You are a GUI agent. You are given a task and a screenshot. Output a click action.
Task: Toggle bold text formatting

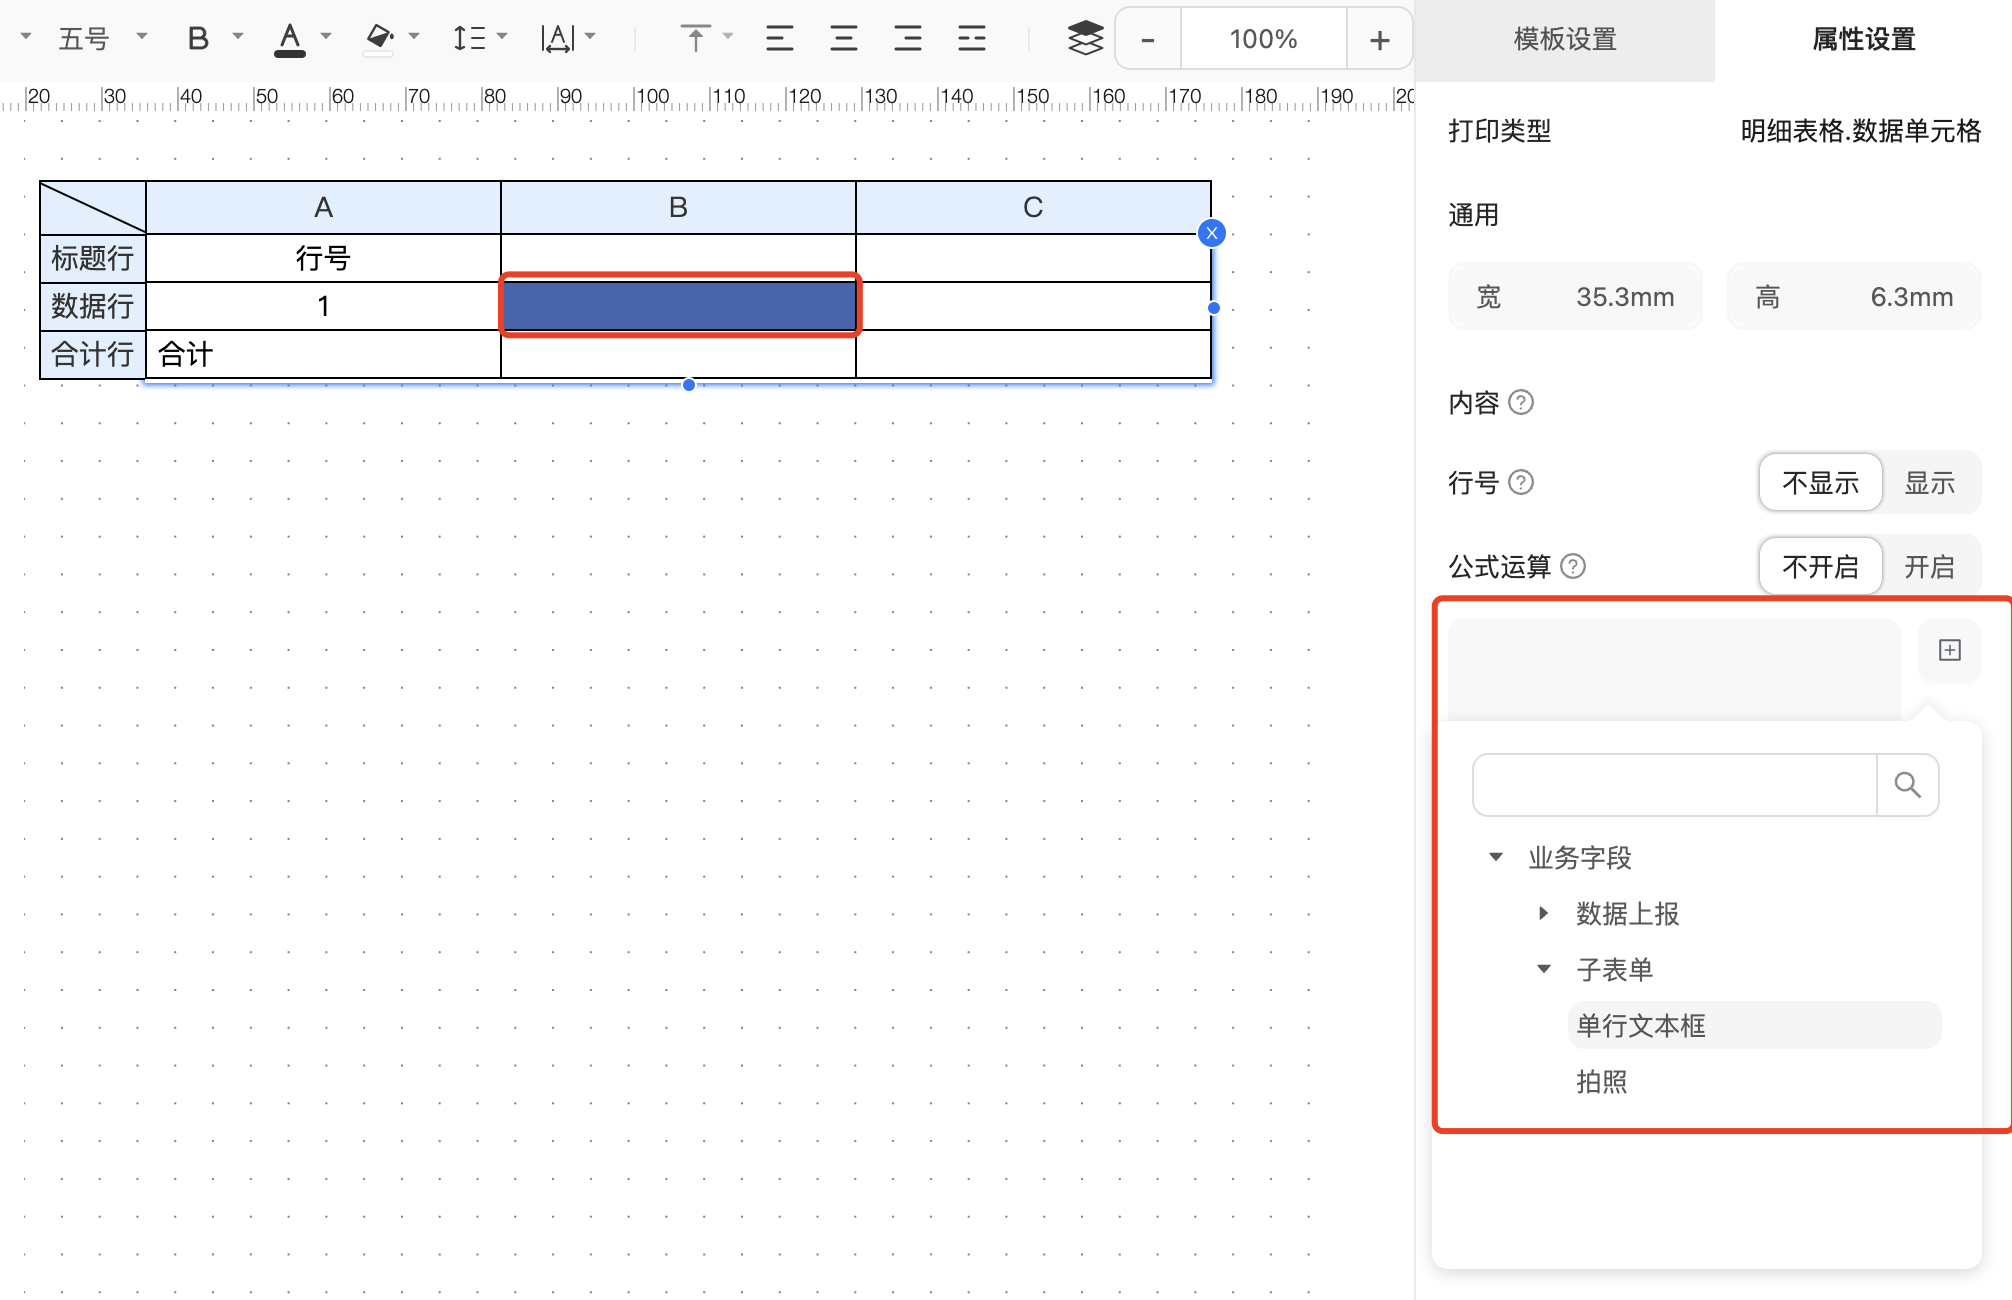point(198,39)
